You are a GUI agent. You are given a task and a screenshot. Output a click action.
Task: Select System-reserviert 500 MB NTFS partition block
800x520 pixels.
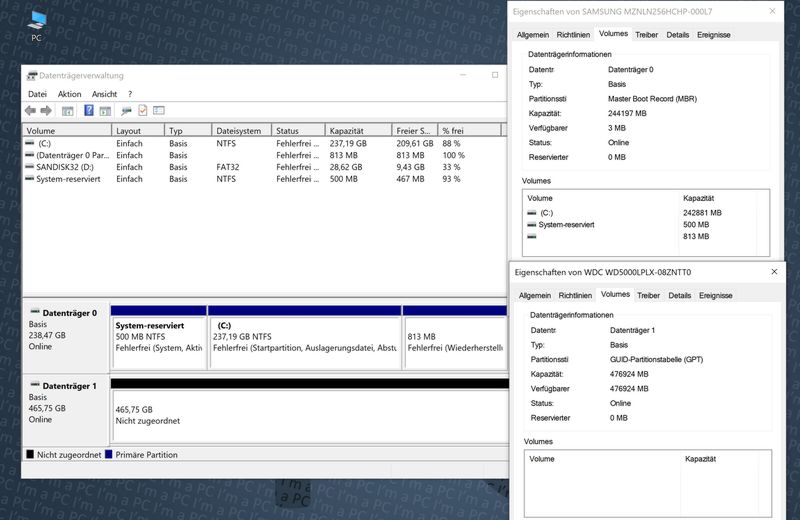tap(159, 337)
